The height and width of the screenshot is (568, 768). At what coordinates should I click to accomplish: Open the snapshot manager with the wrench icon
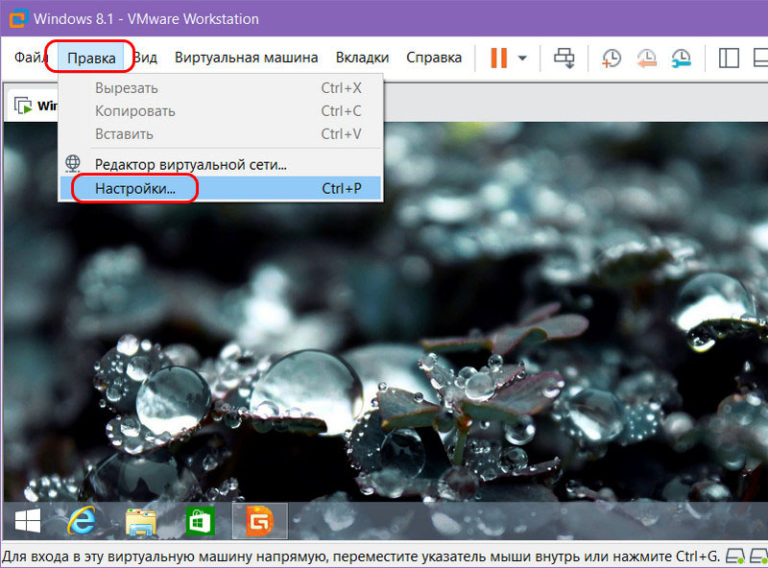click(681, 58)
